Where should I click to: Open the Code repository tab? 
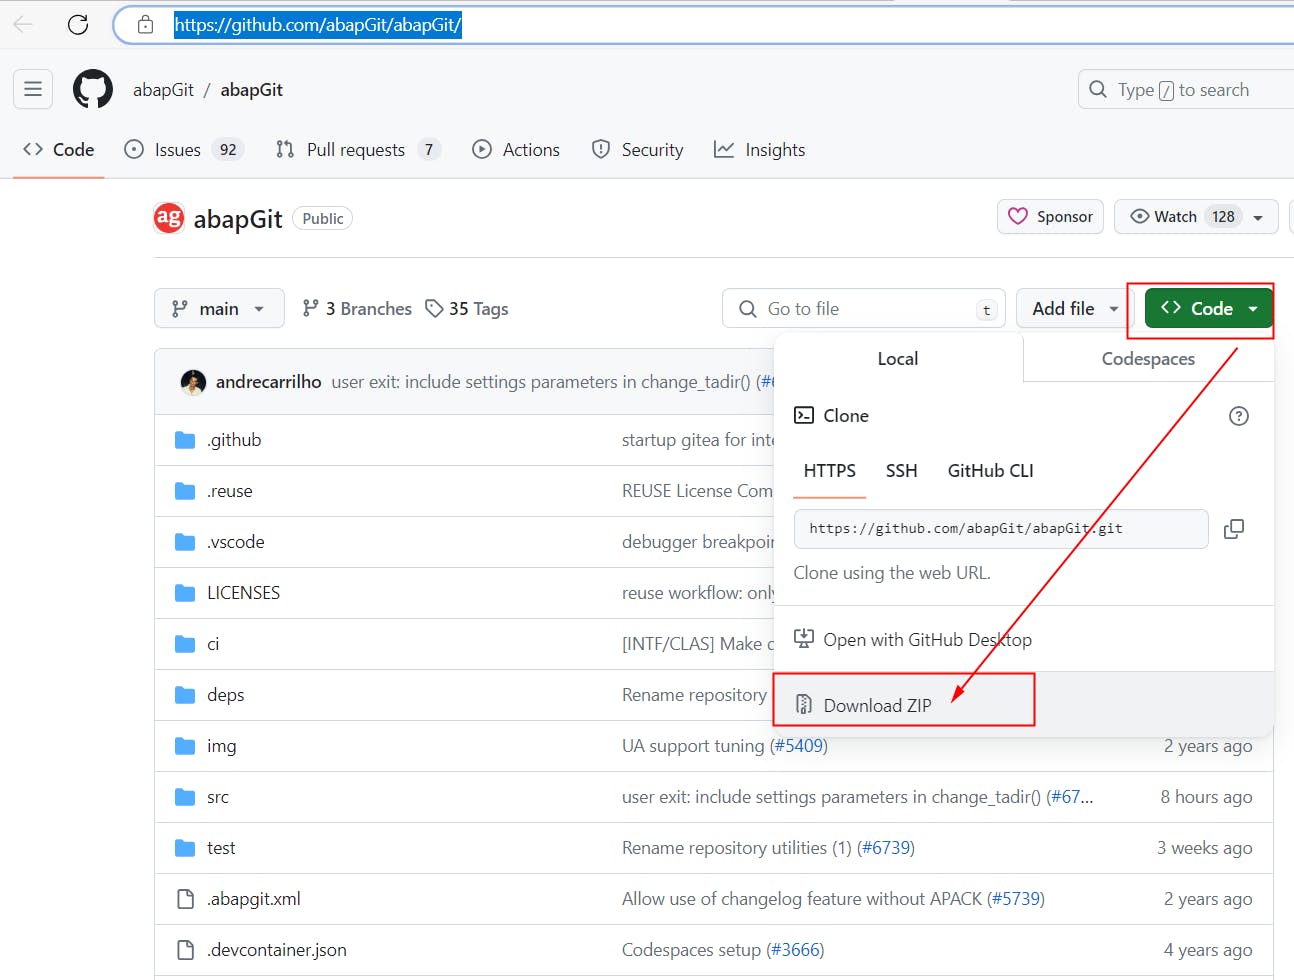click(x=59, y=149)
